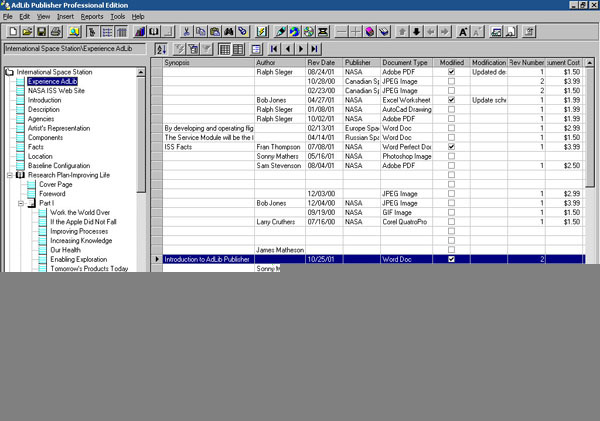Toggle Modified checkbox in James Matheson row
This screenshot has height=421, width=600.
452,250
